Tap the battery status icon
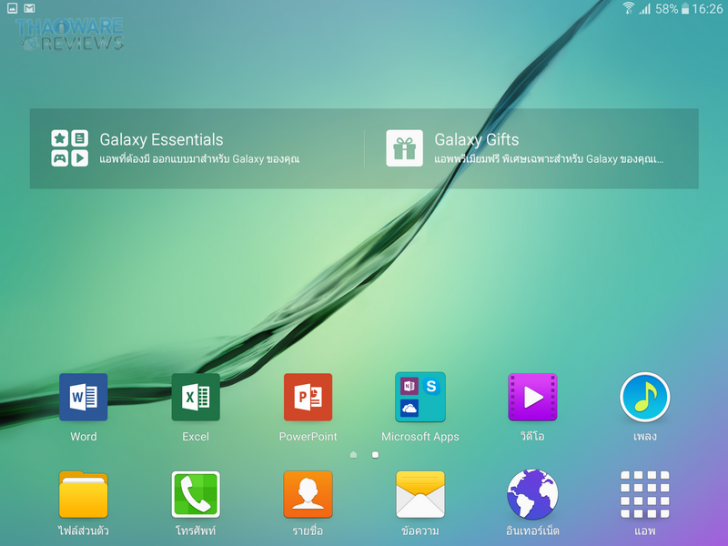The width and height of the screenshot is (728, 546). (685, 9)
